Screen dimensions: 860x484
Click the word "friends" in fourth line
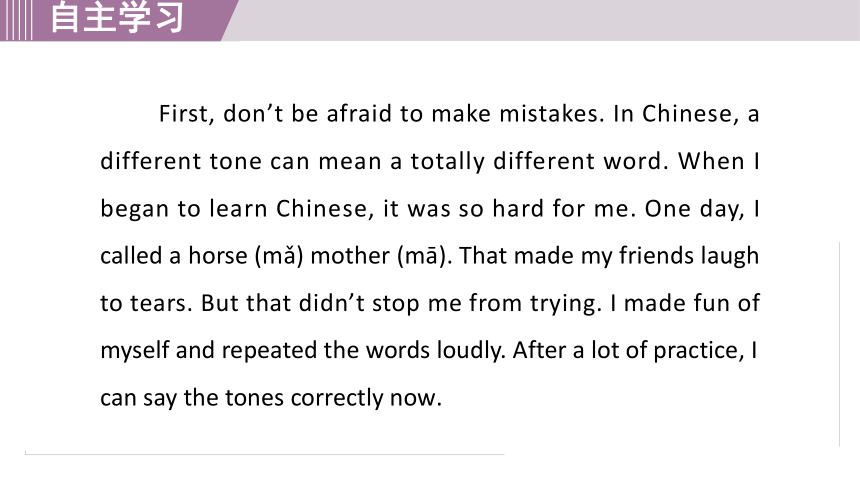(x=649, y=256)
